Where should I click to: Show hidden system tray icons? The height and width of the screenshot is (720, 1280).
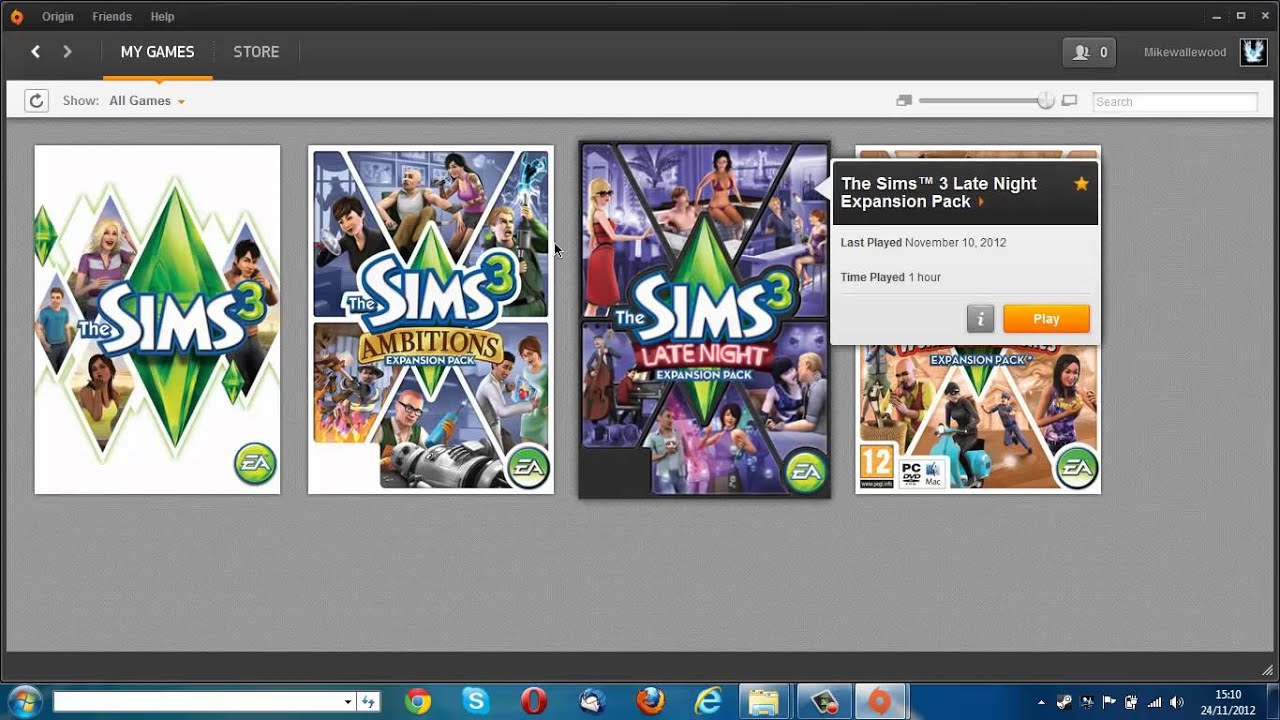point(1041,702)
